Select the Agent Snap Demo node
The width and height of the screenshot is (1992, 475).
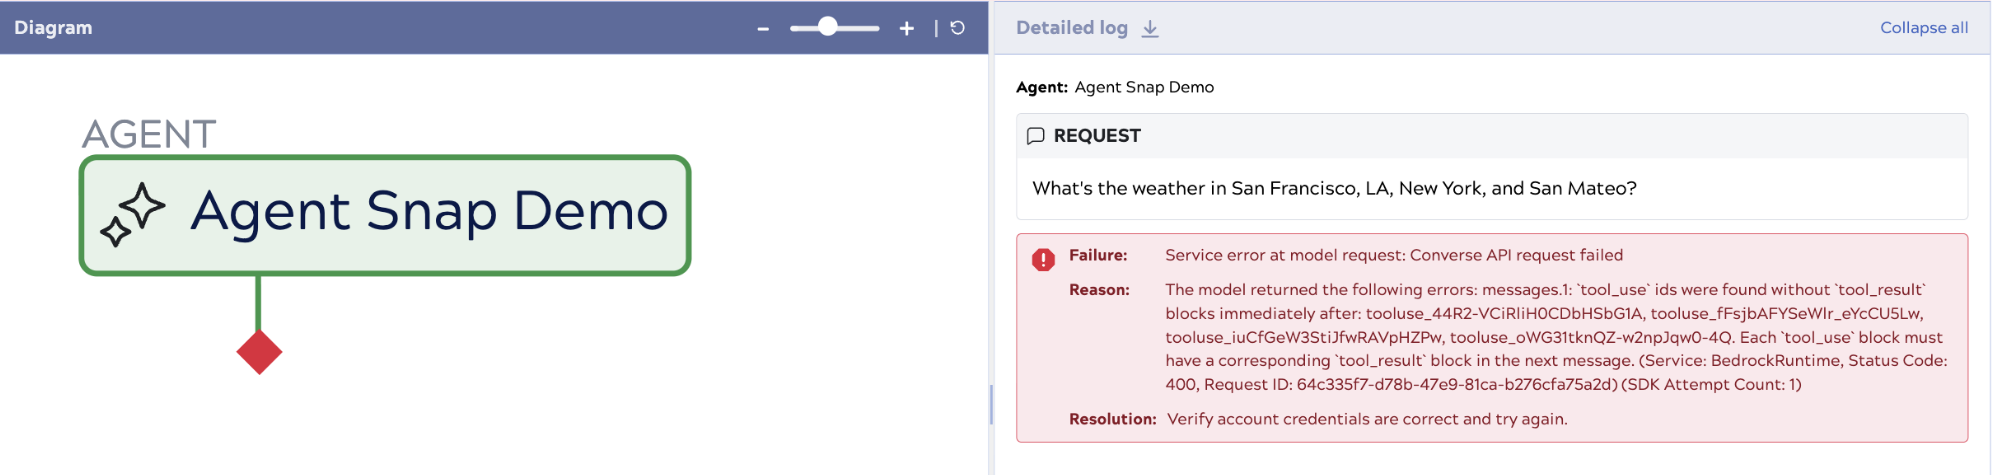(428, 212)
